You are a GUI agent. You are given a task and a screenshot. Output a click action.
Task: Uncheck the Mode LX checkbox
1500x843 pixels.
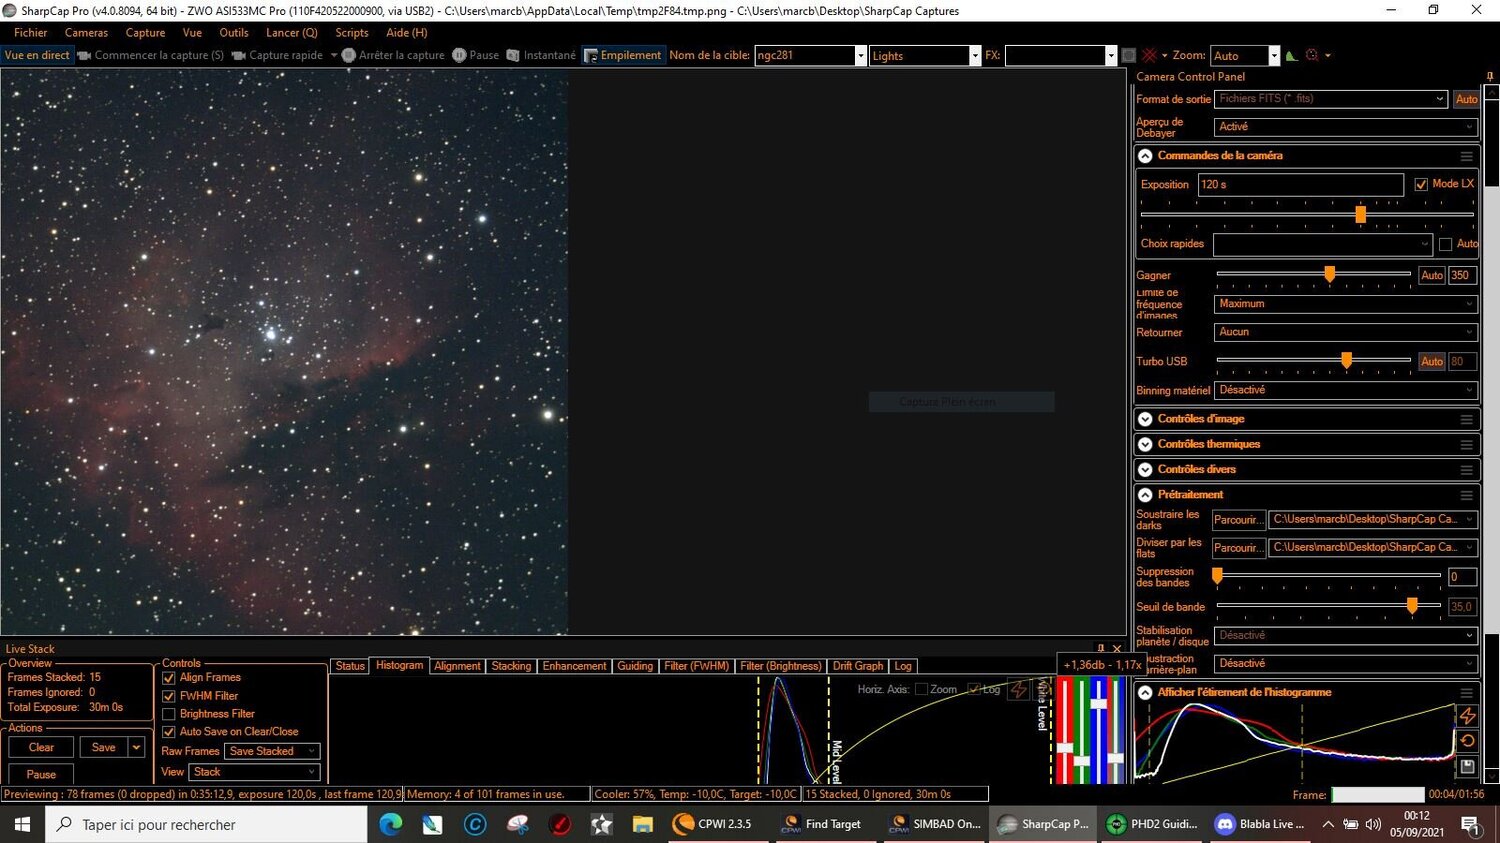coord(1421,184)
